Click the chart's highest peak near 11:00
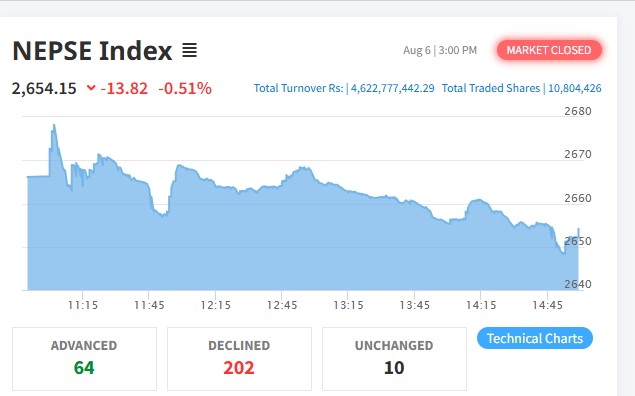This screenshot has width=635, height=396. (54, 126)
